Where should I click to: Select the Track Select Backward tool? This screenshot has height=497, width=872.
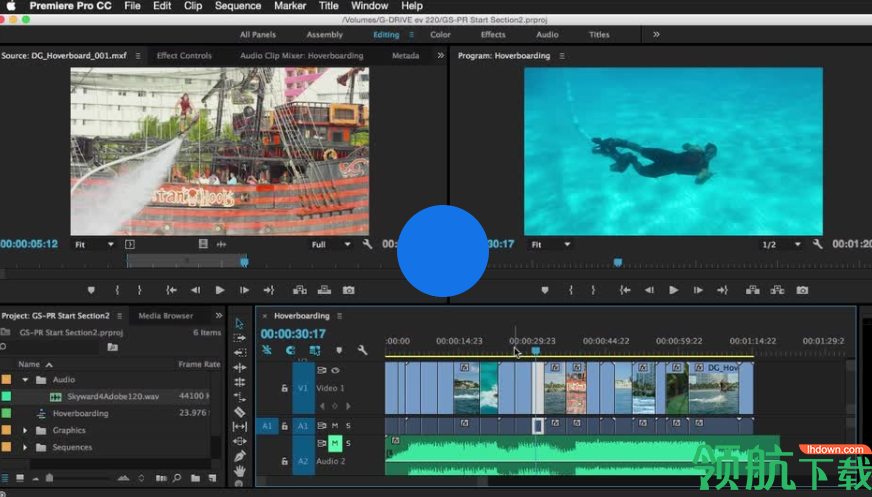click(x=239, y=352)
